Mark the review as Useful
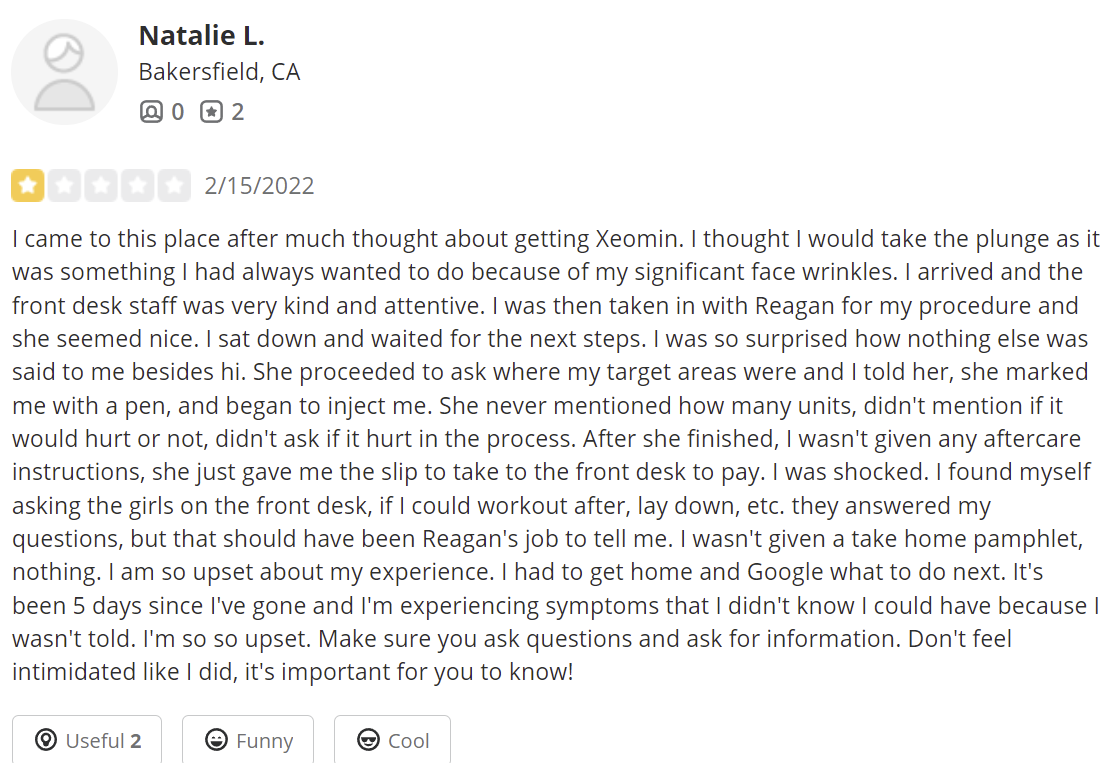 87,740
